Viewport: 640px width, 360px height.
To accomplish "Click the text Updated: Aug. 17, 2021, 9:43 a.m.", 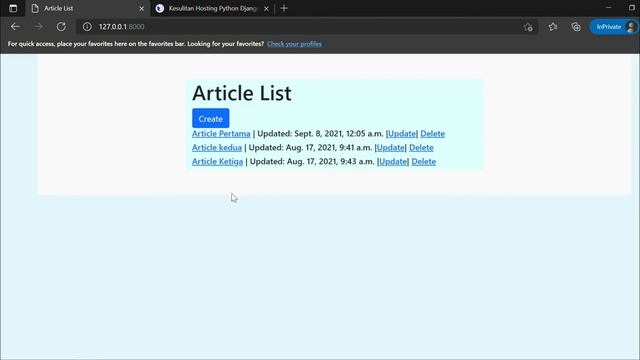I will click(312, 161).
